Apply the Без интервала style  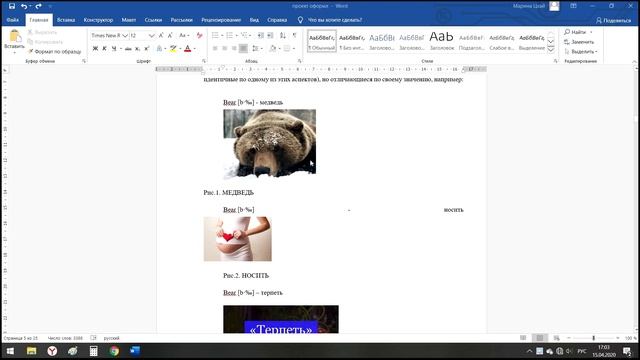point(352,41)
